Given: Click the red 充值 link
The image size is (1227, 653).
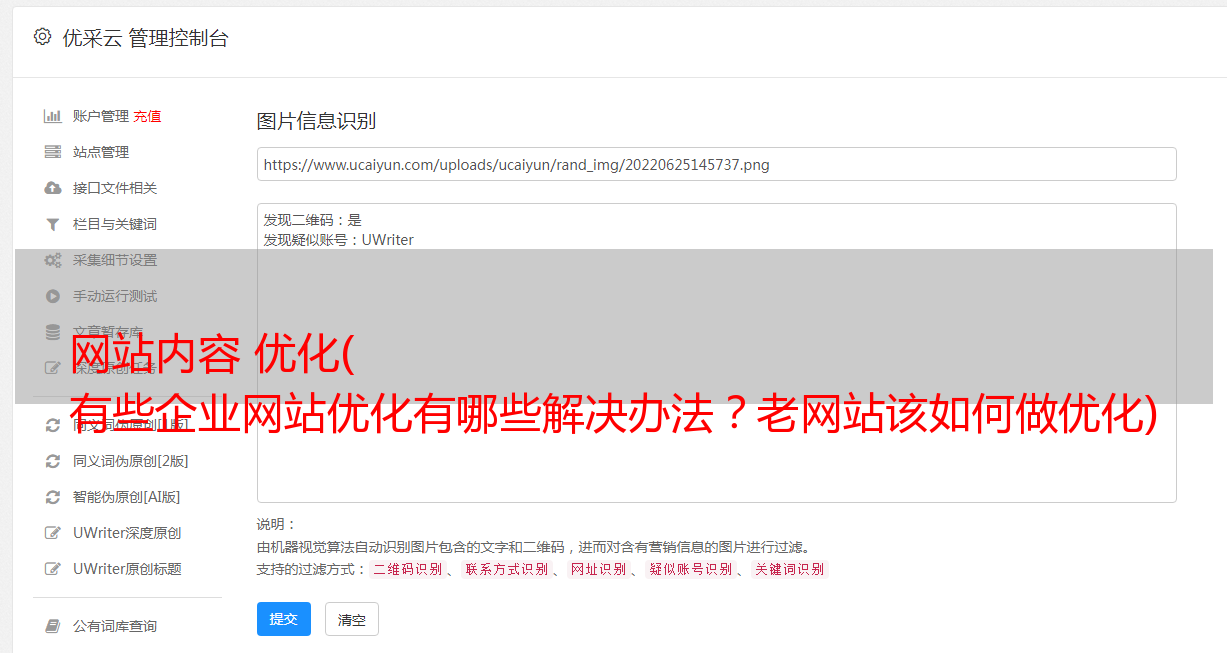Looking at the screenshot, I should (147, 116).
